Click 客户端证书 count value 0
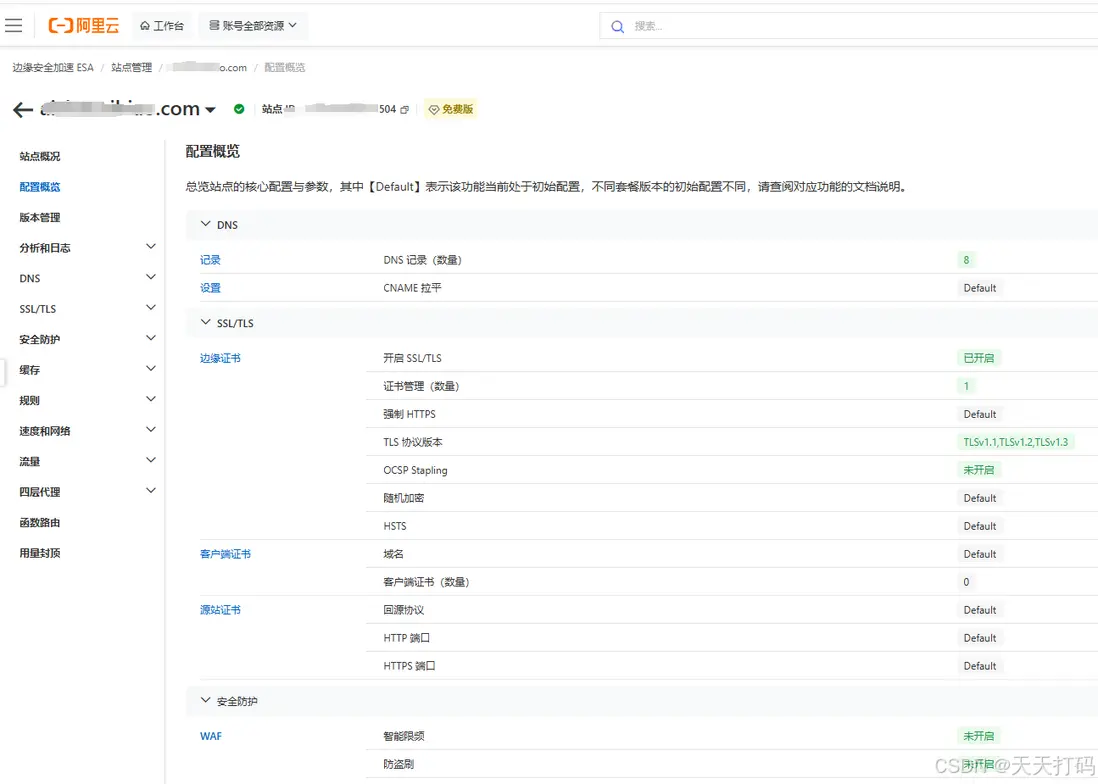This screenshot has width=1098, height=784. pyautogui.click(x=966, y=582)
